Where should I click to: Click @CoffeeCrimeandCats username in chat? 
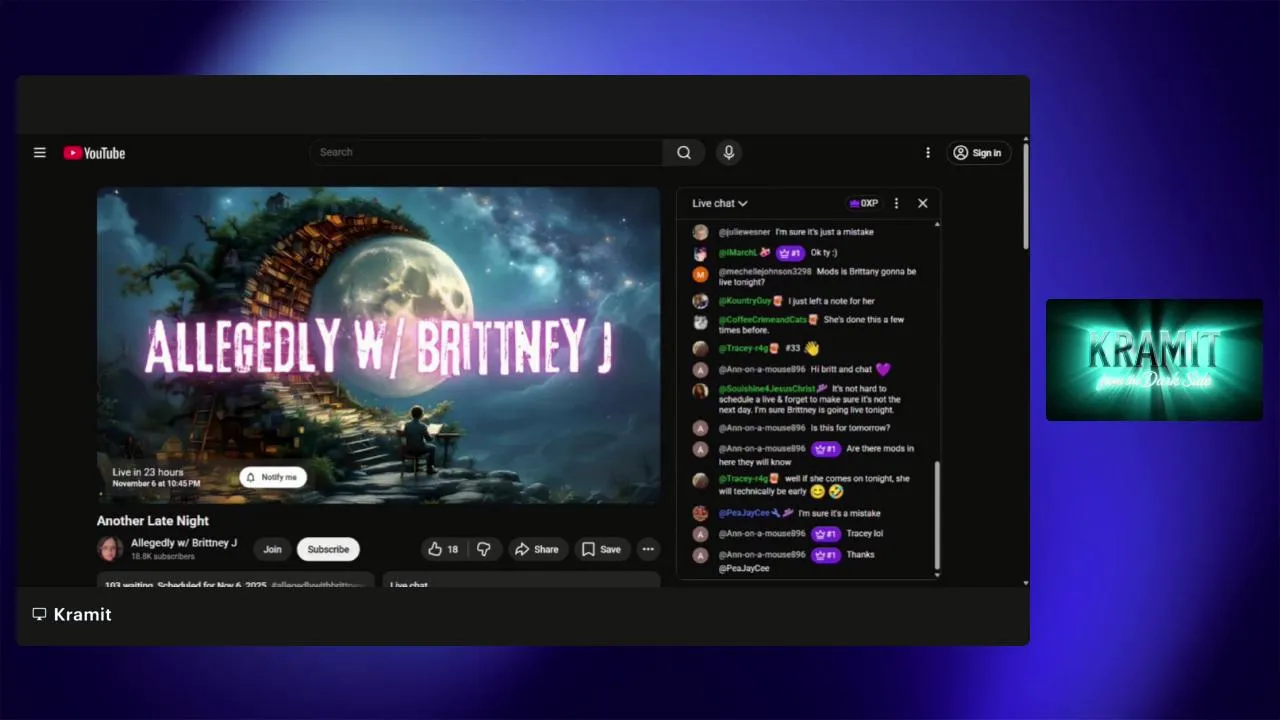click(x=763, y=320)
